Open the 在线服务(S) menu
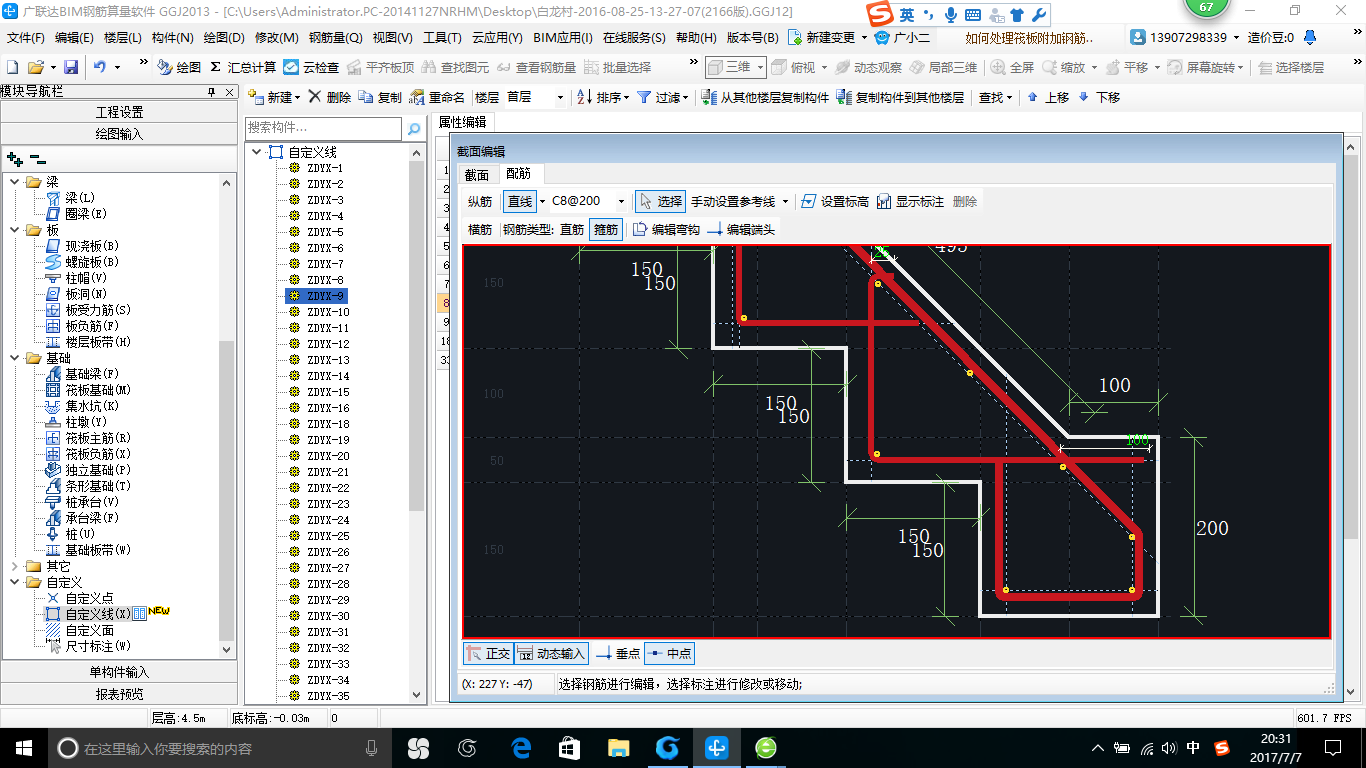The width and height of the screenshot is (1366, 768). tap(634, 38)
